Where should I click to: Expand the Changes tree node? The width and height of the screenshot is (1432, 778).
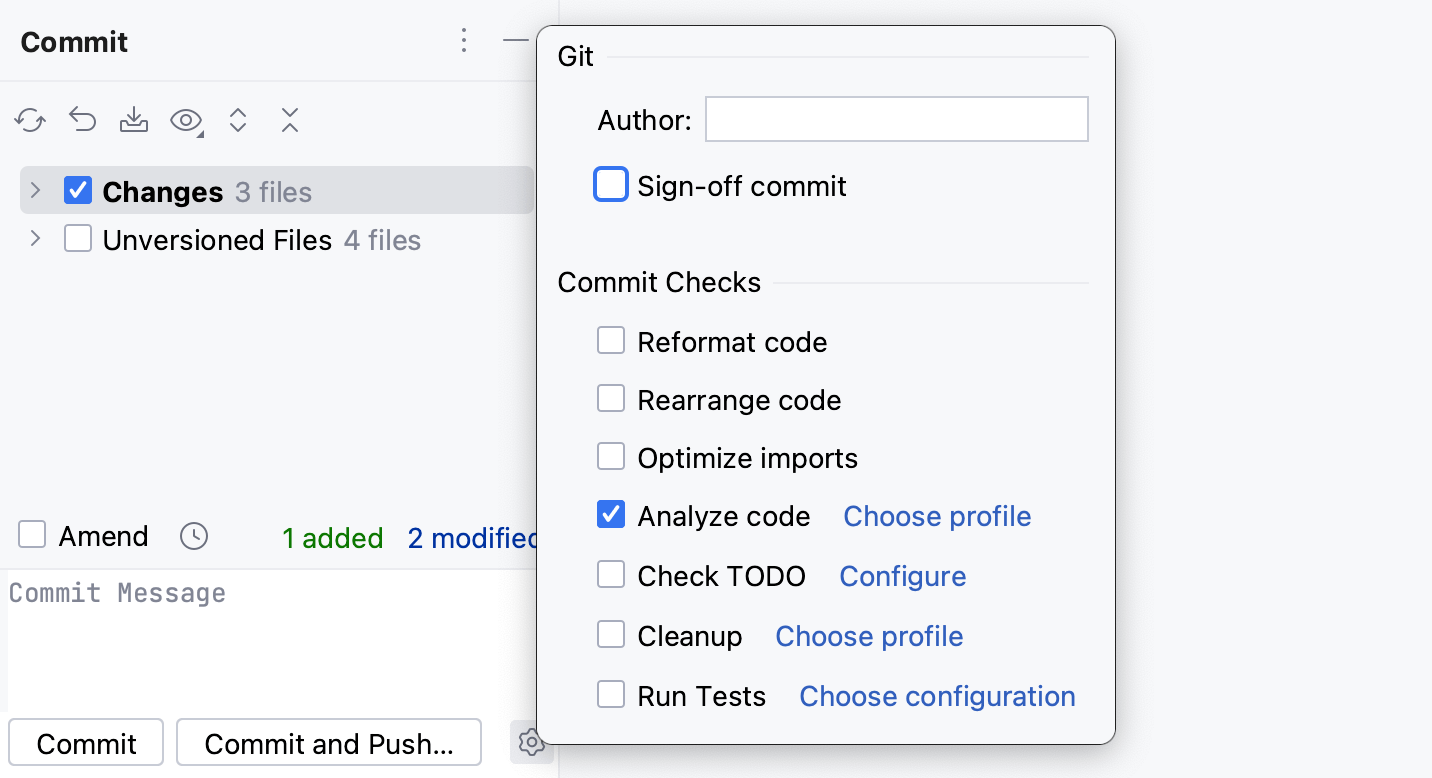click(x=35, y=190)
